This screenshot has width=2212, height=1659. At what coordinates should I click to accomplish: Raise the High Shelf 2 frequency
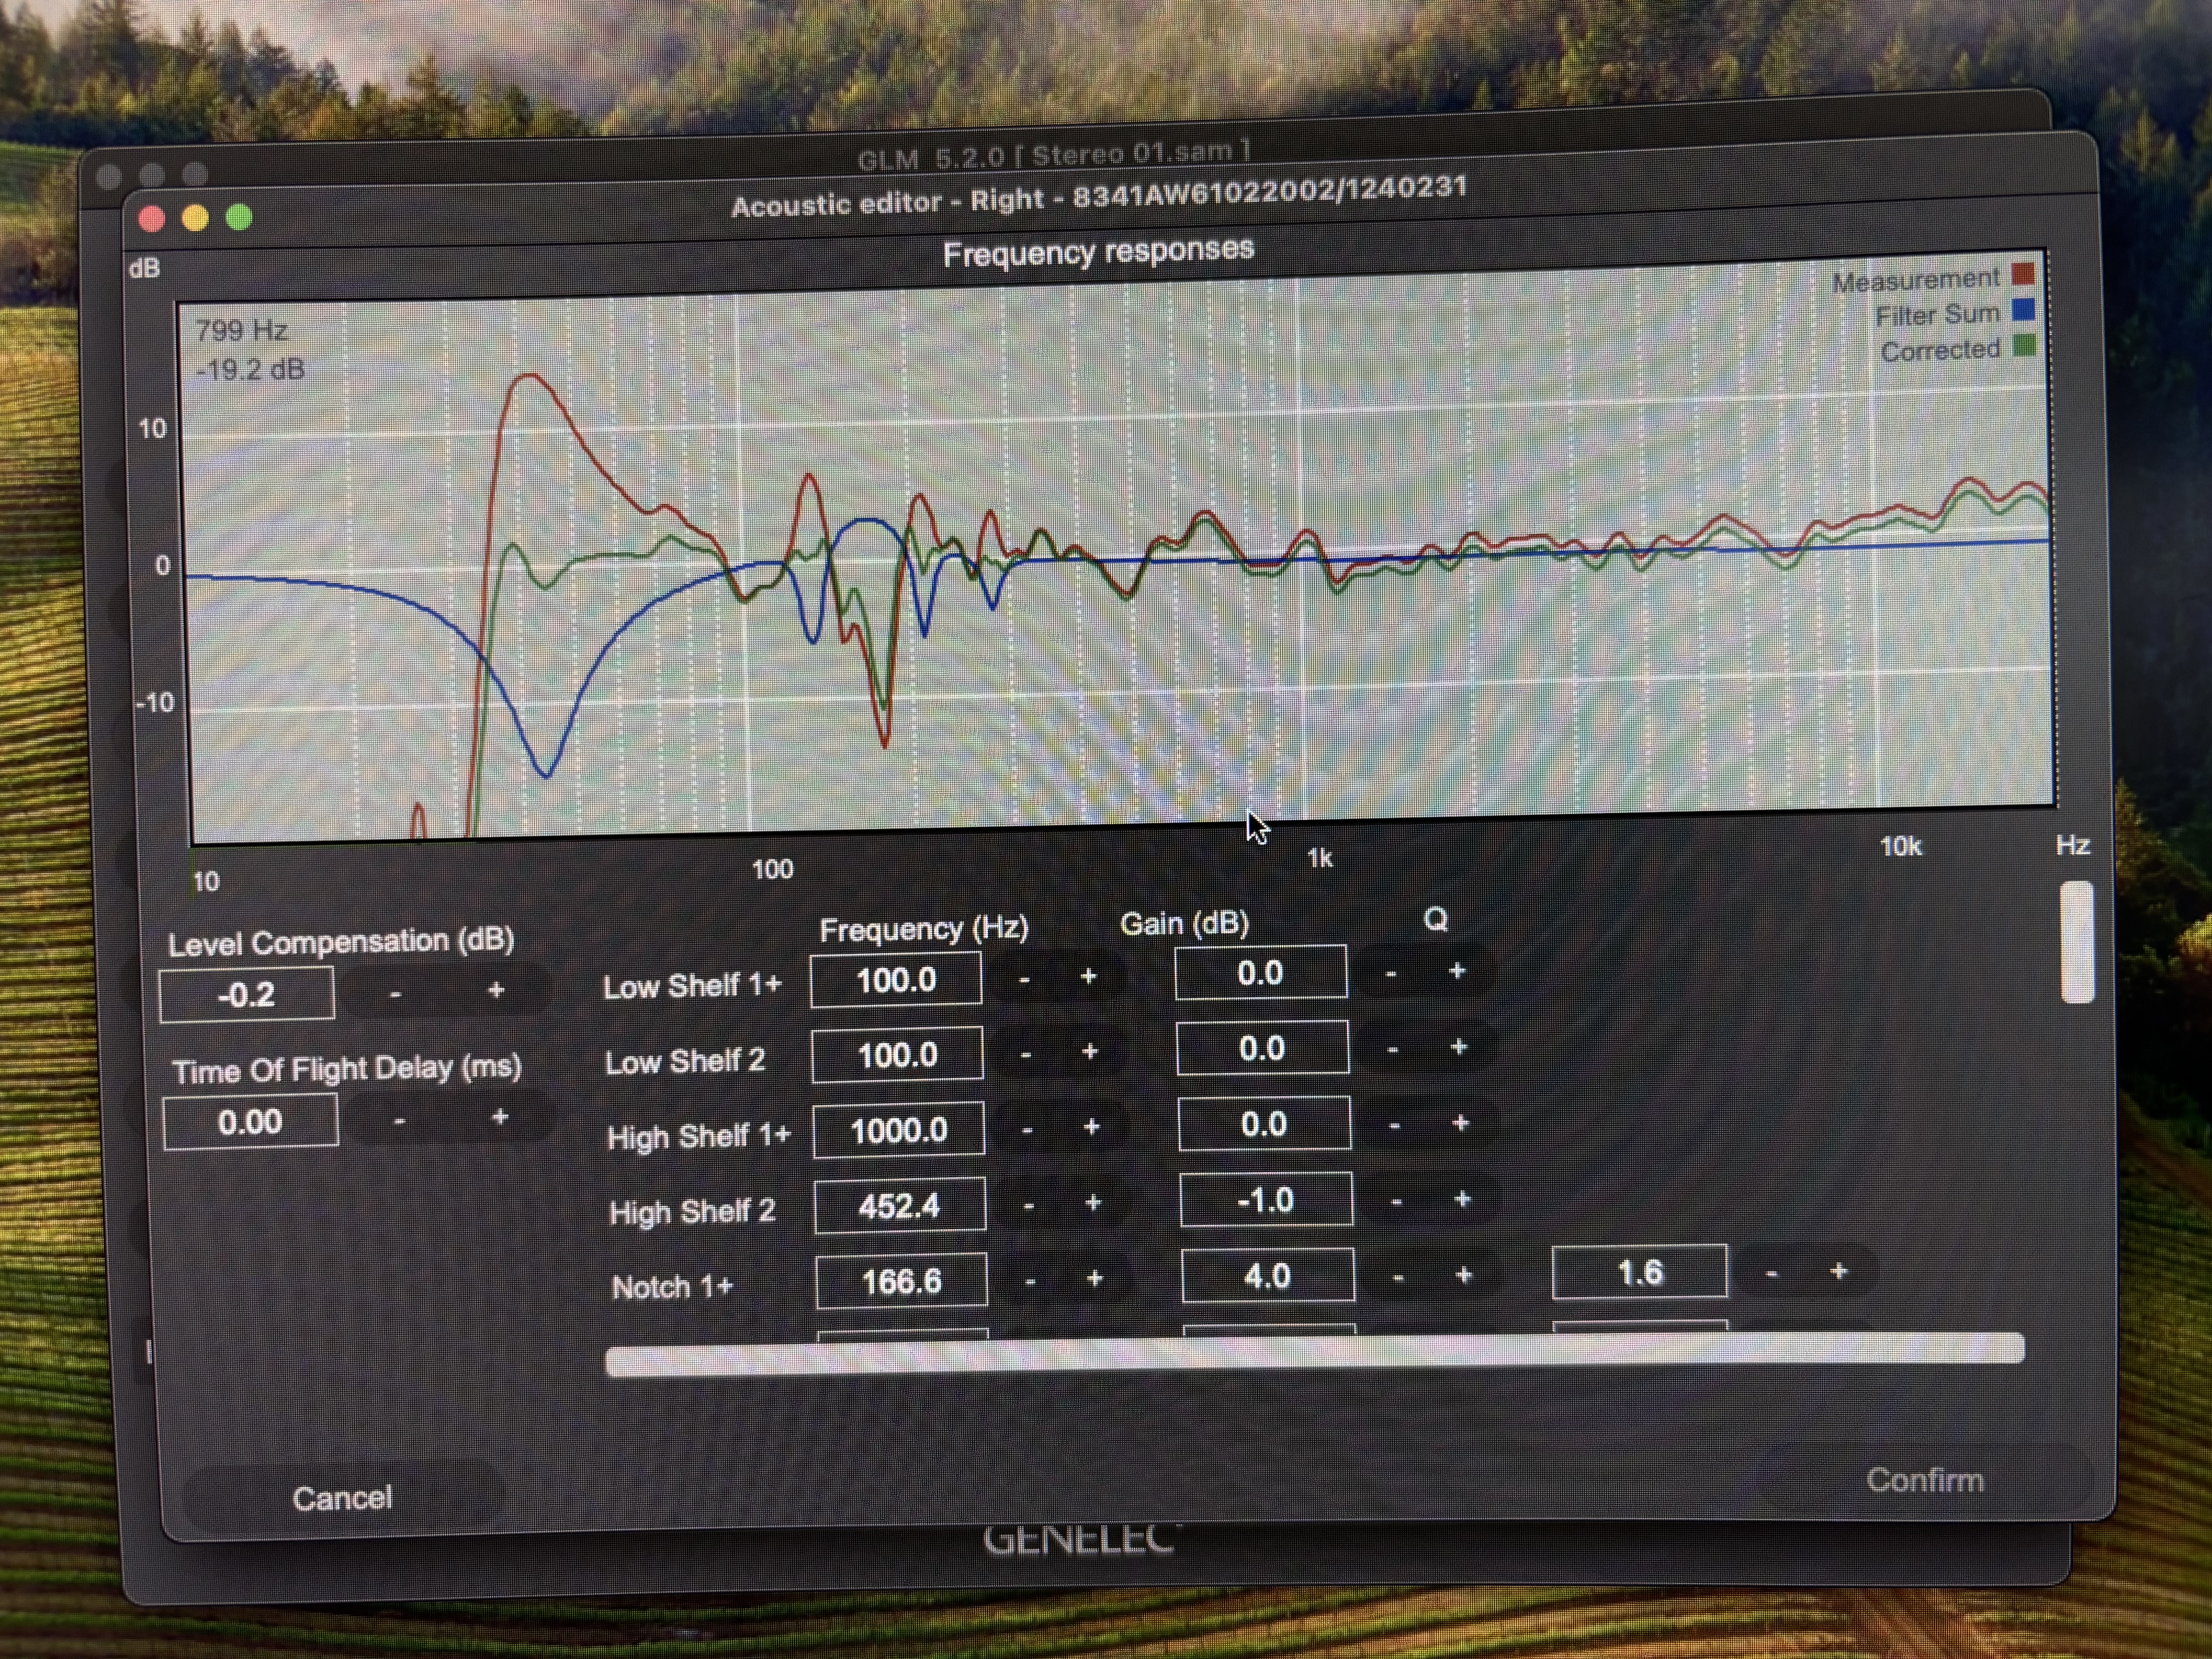point(1093,1202)
